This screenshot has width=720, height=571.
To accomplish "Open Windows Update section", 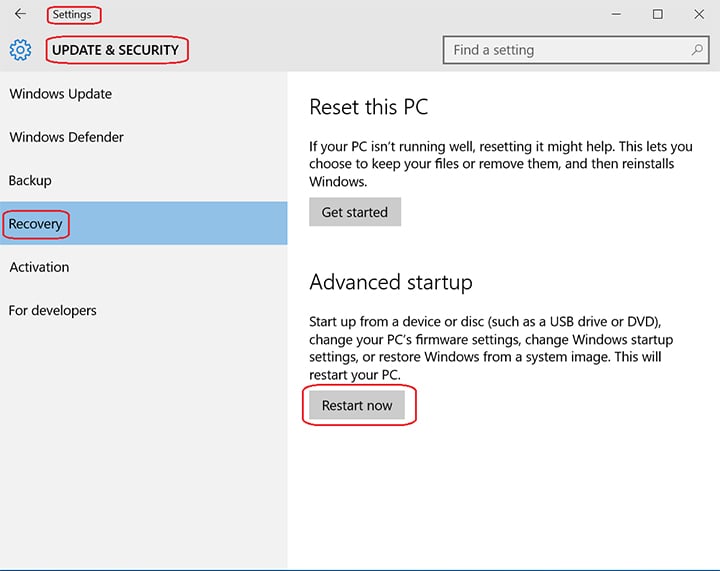I will [x=144, y=94].
